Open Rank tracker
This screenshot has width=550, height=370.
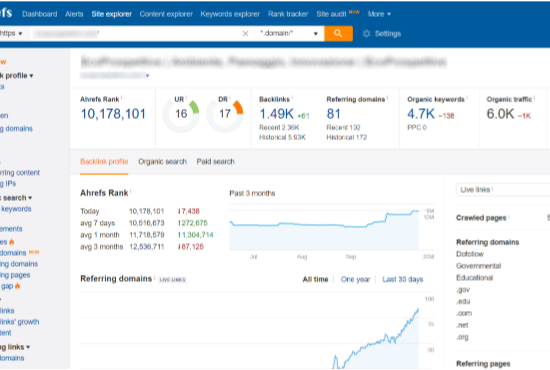[288, 14]
